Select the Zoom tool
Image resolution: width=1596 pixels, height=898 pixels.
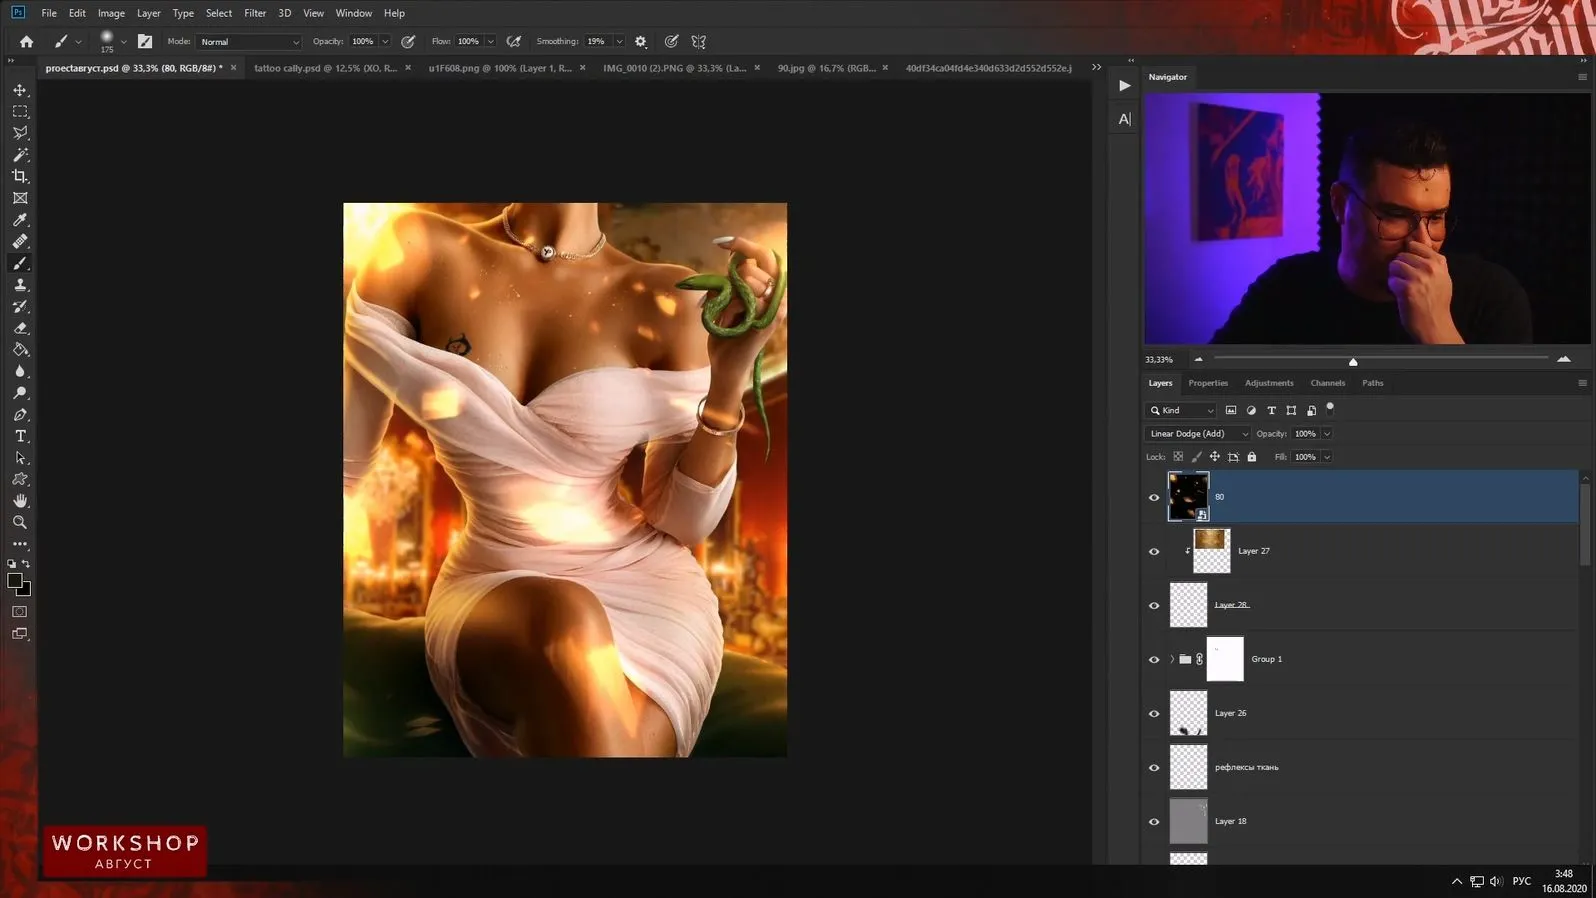pos(20,523)
